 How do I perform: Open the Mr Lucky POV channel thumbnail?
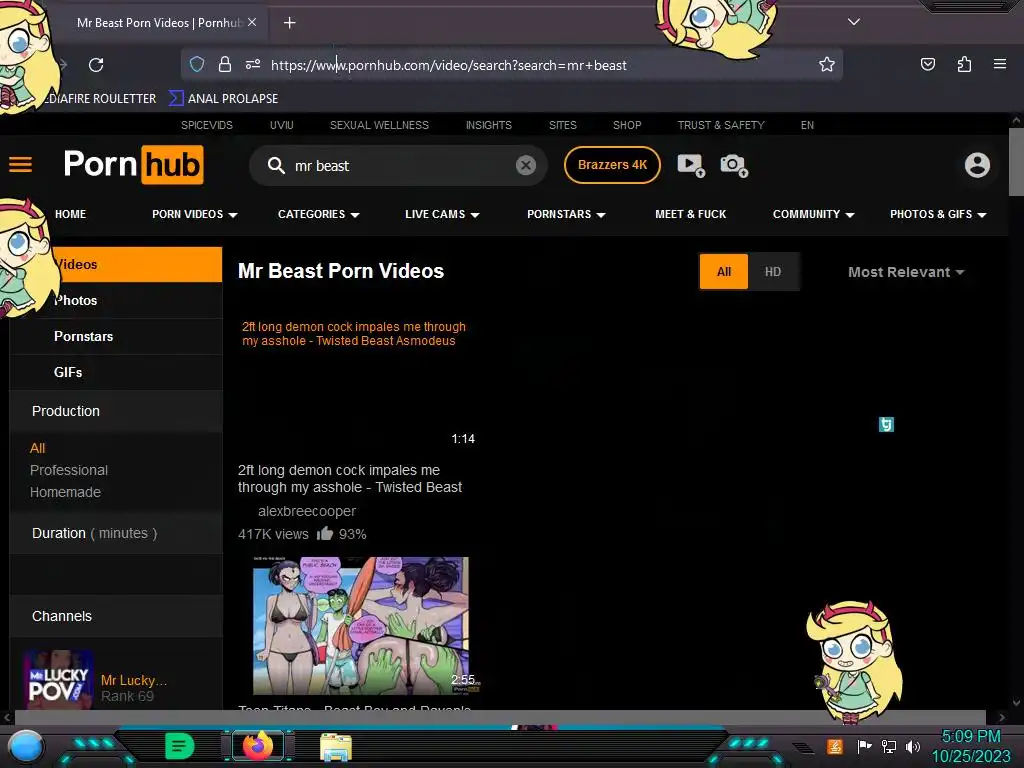(58, 680)
